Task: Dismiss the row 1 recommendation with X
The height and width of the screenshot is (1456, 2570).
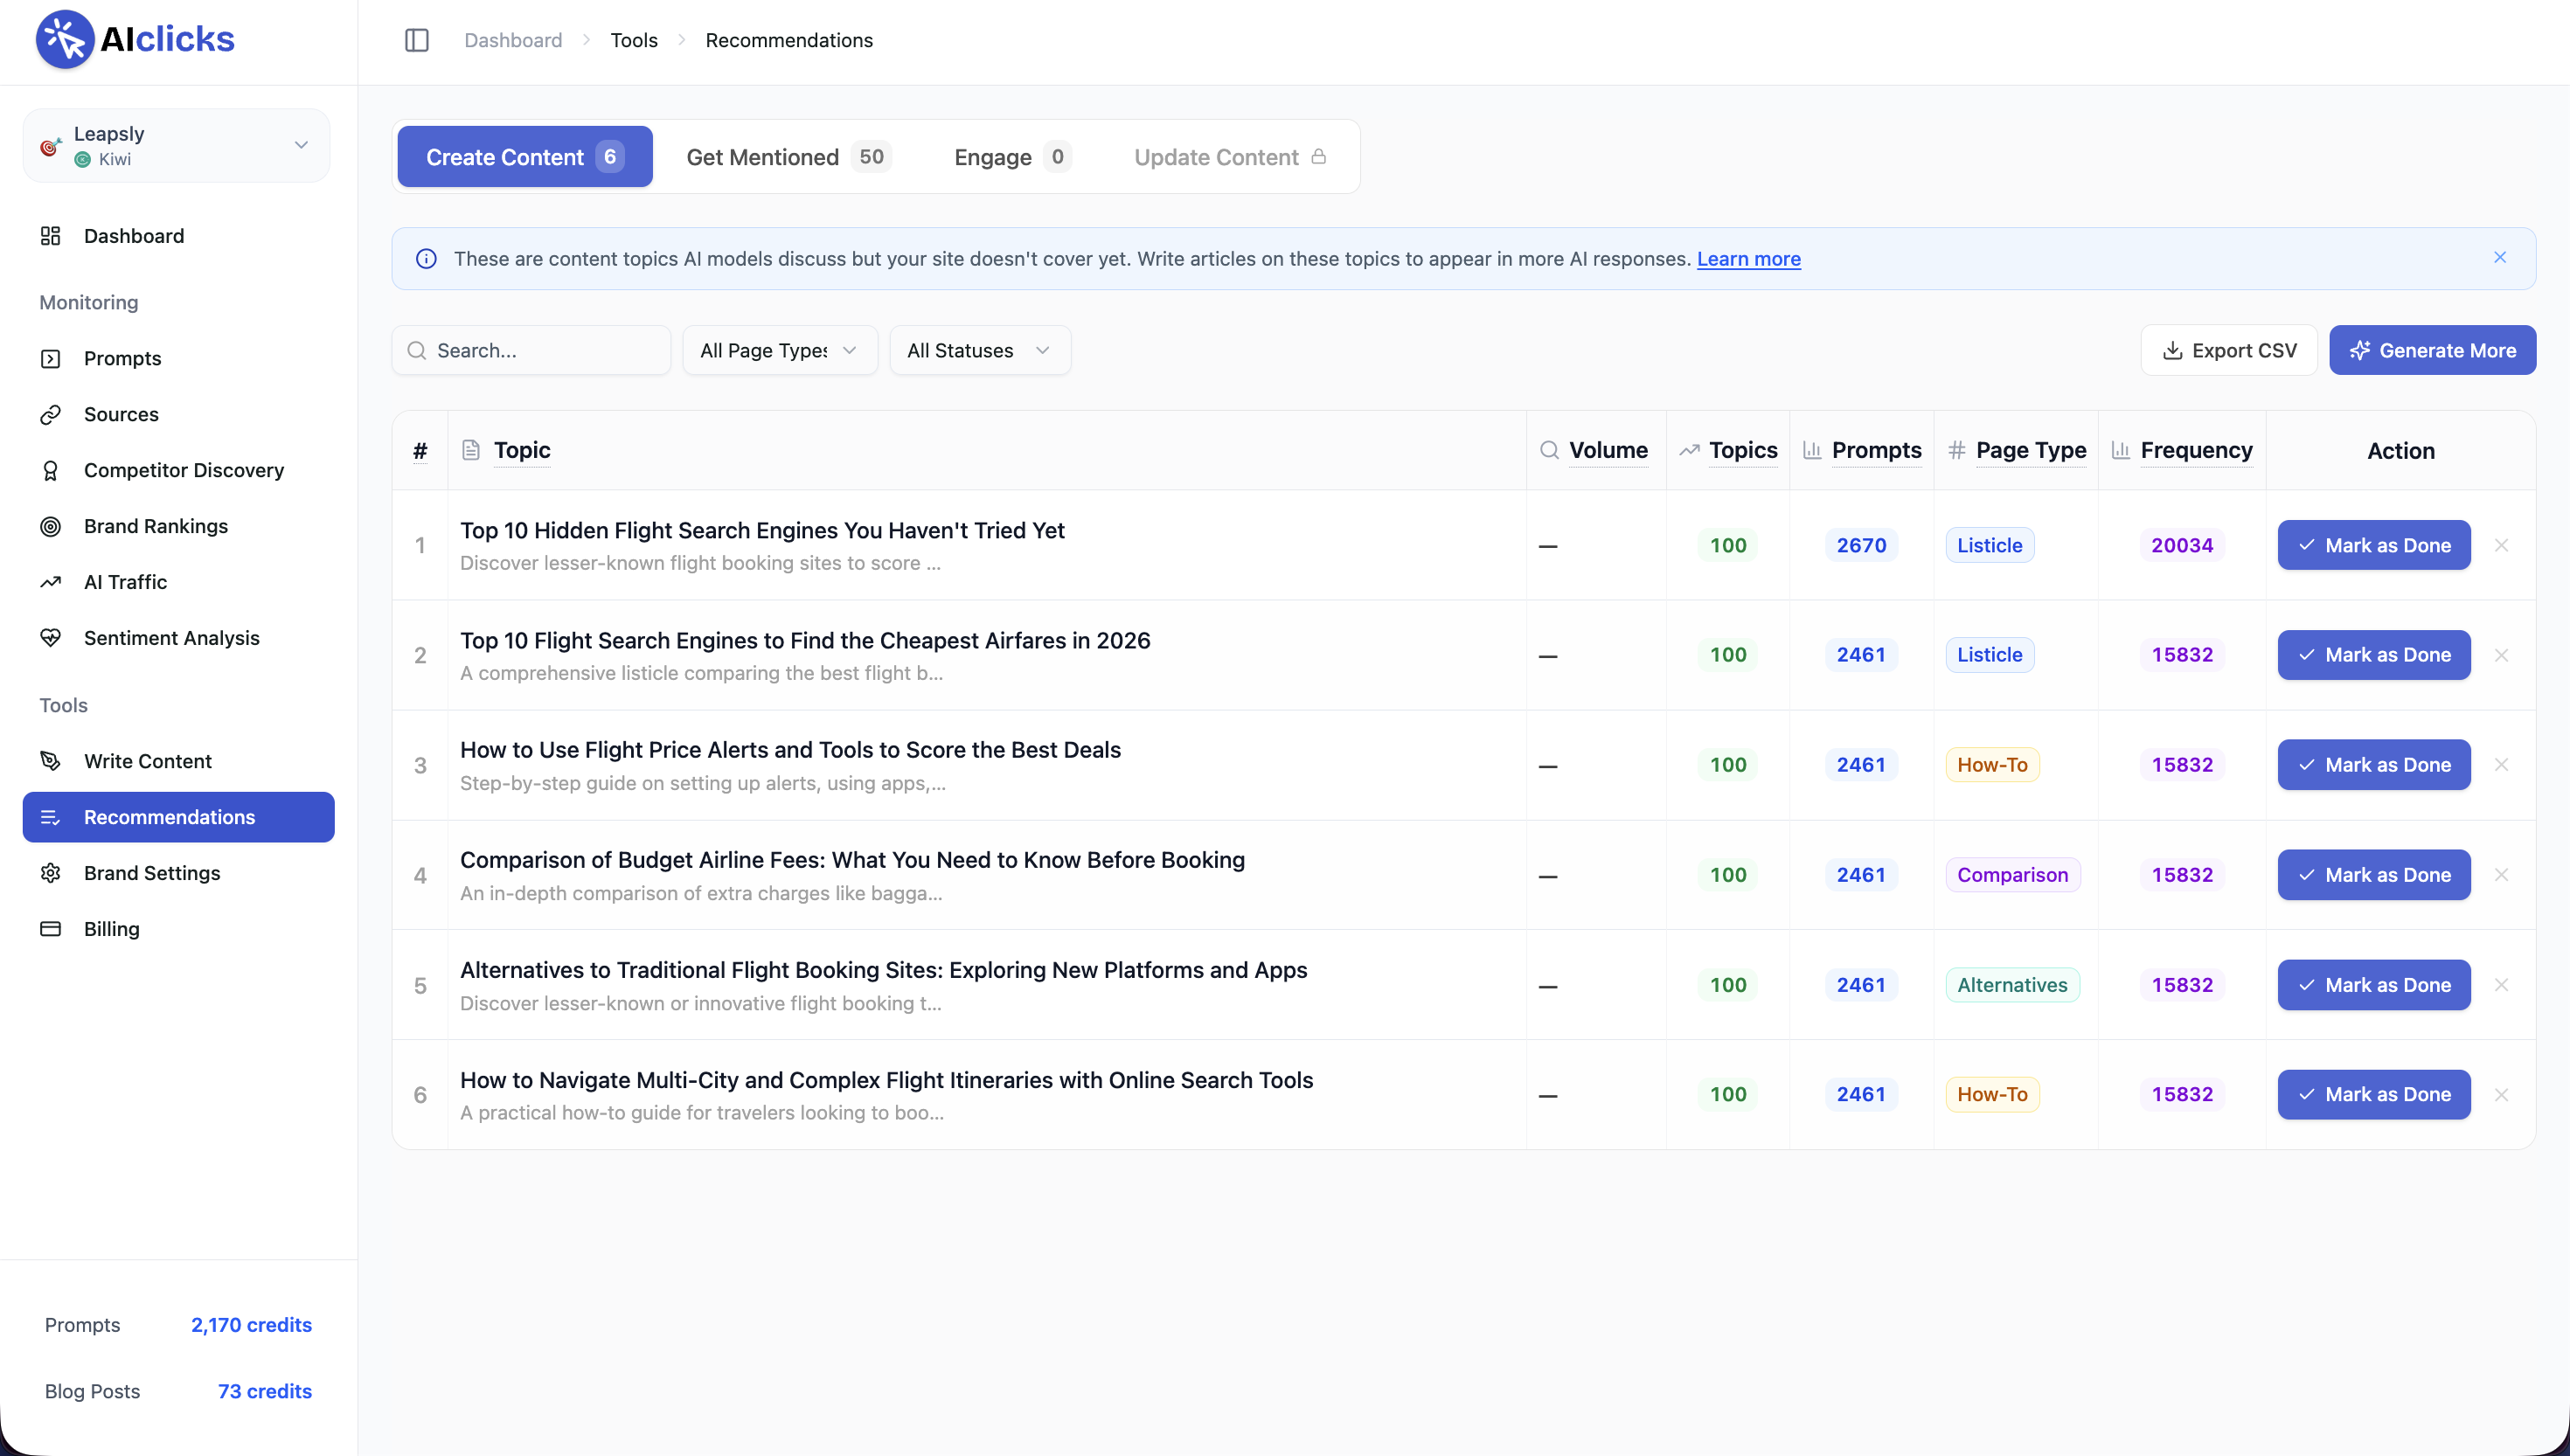Action: 2501,545
